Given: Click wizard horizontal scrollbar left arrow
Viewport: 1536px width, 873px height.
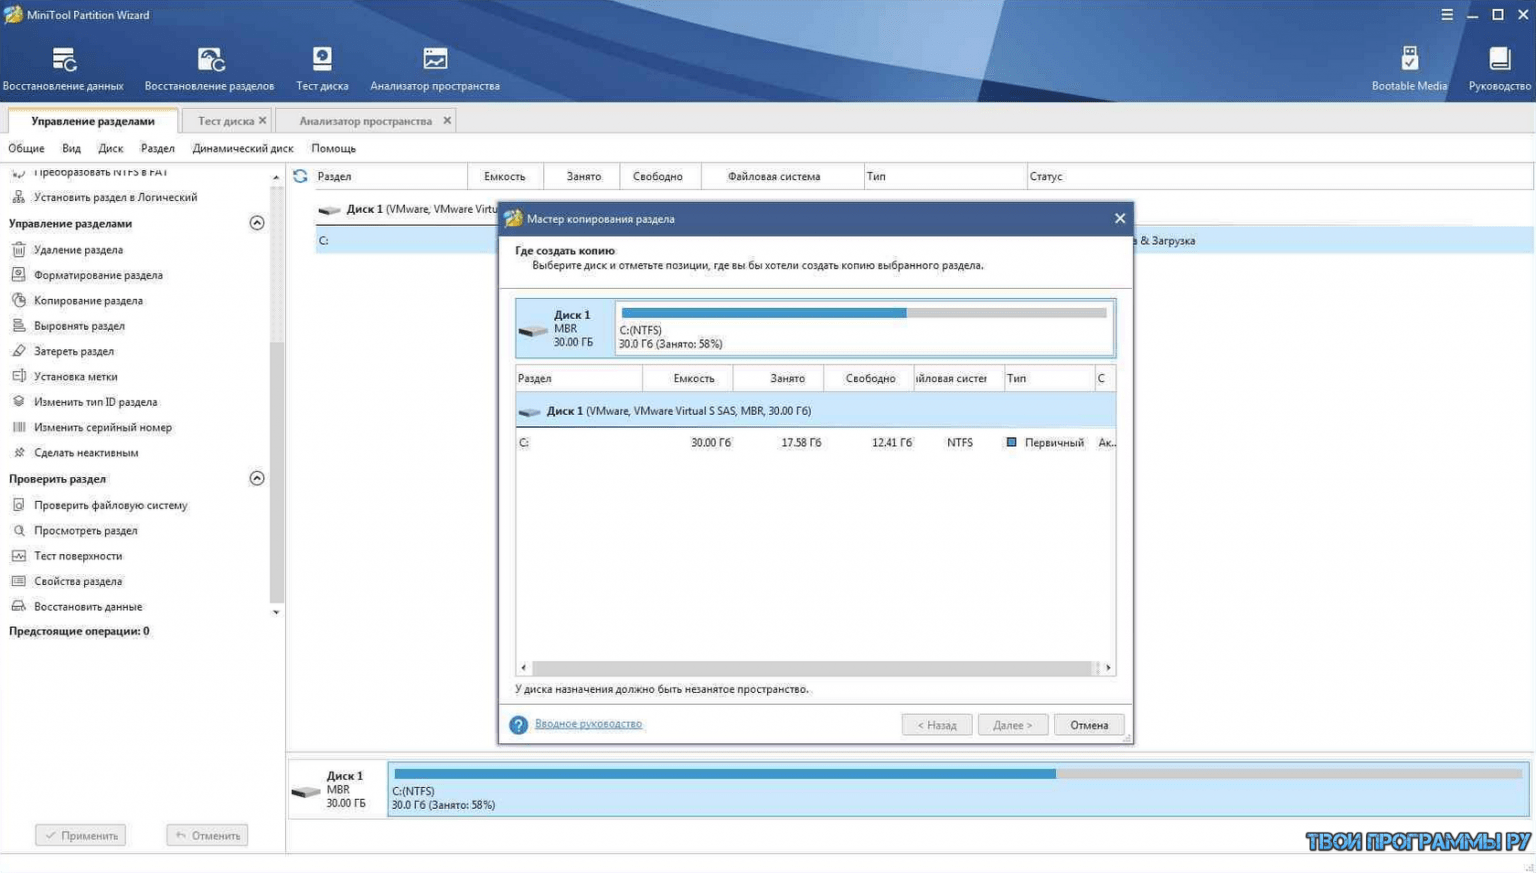Looking at the screenshot, I should (x=524, y=667).
